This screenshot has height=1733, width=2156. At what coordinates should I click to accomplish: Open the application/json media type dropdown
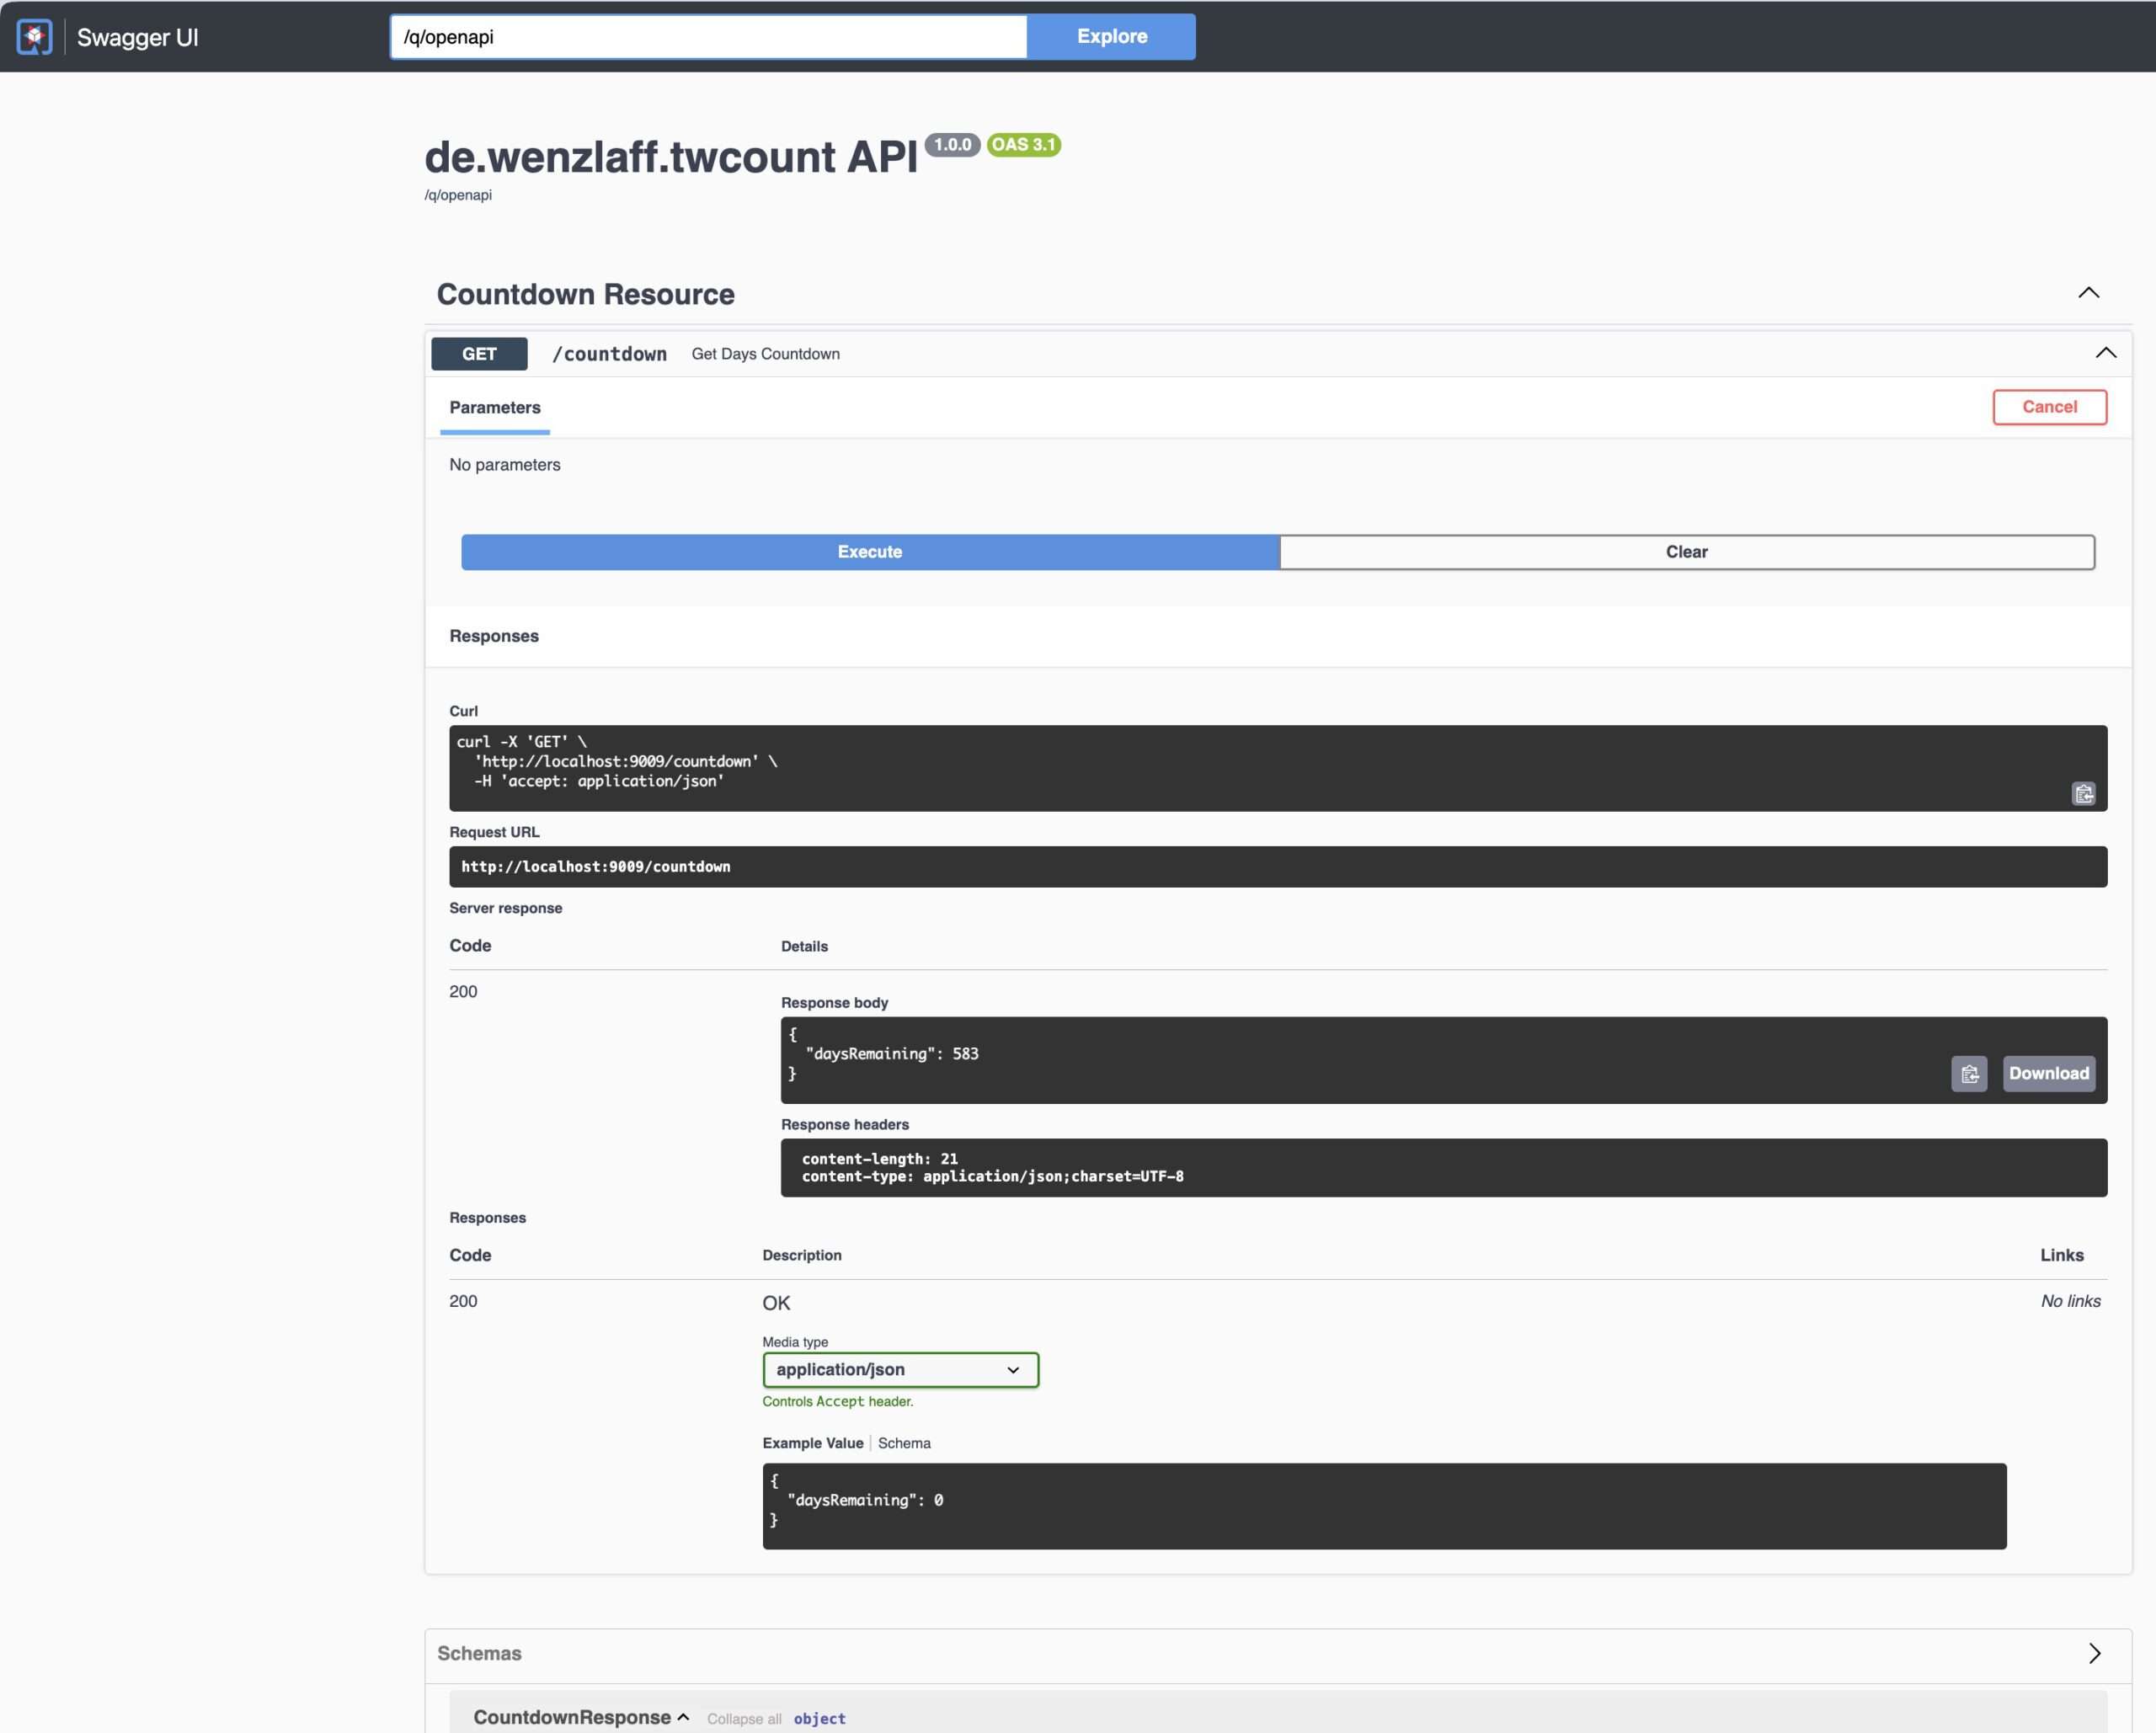tap(899, 1369)
